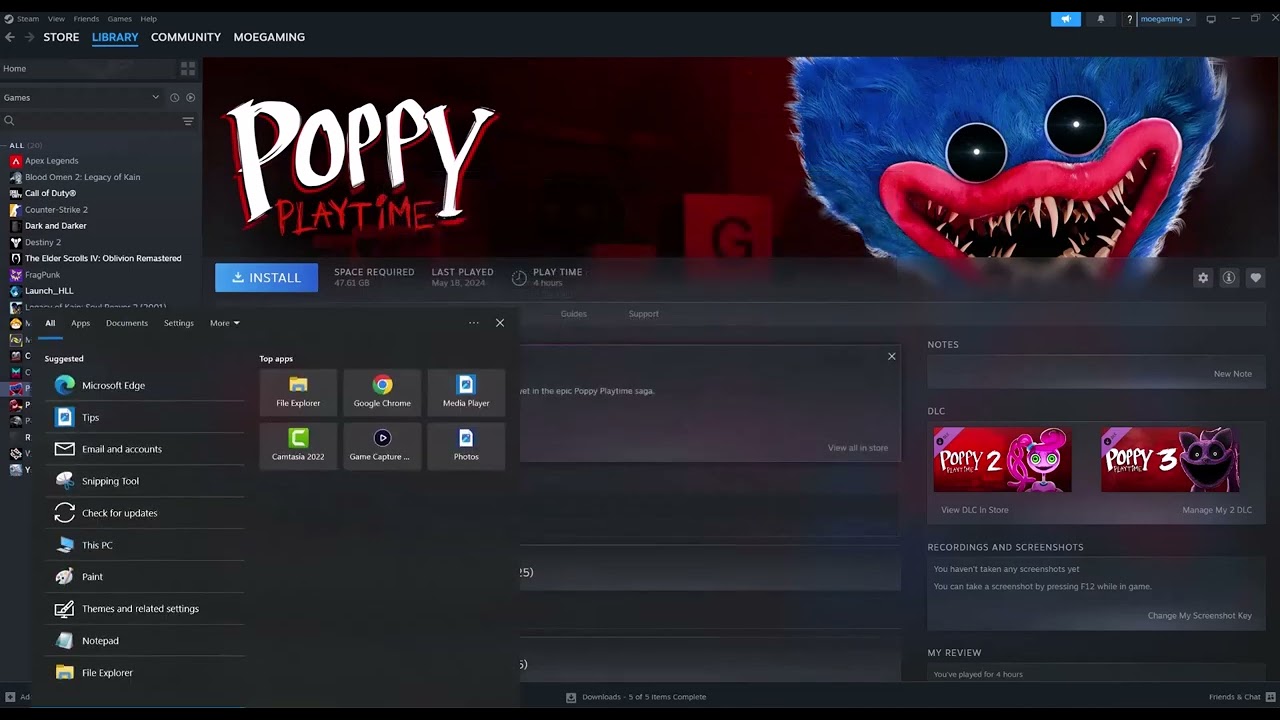
Task: Open File Explorer tile in Top apps
Action: (298, 391)
